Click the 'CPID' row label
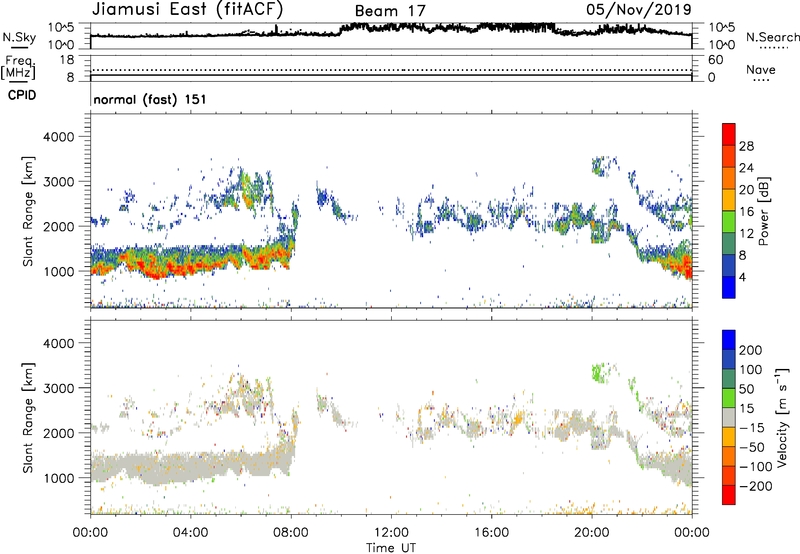Screen dimensions: 800x554 point(22,95)
